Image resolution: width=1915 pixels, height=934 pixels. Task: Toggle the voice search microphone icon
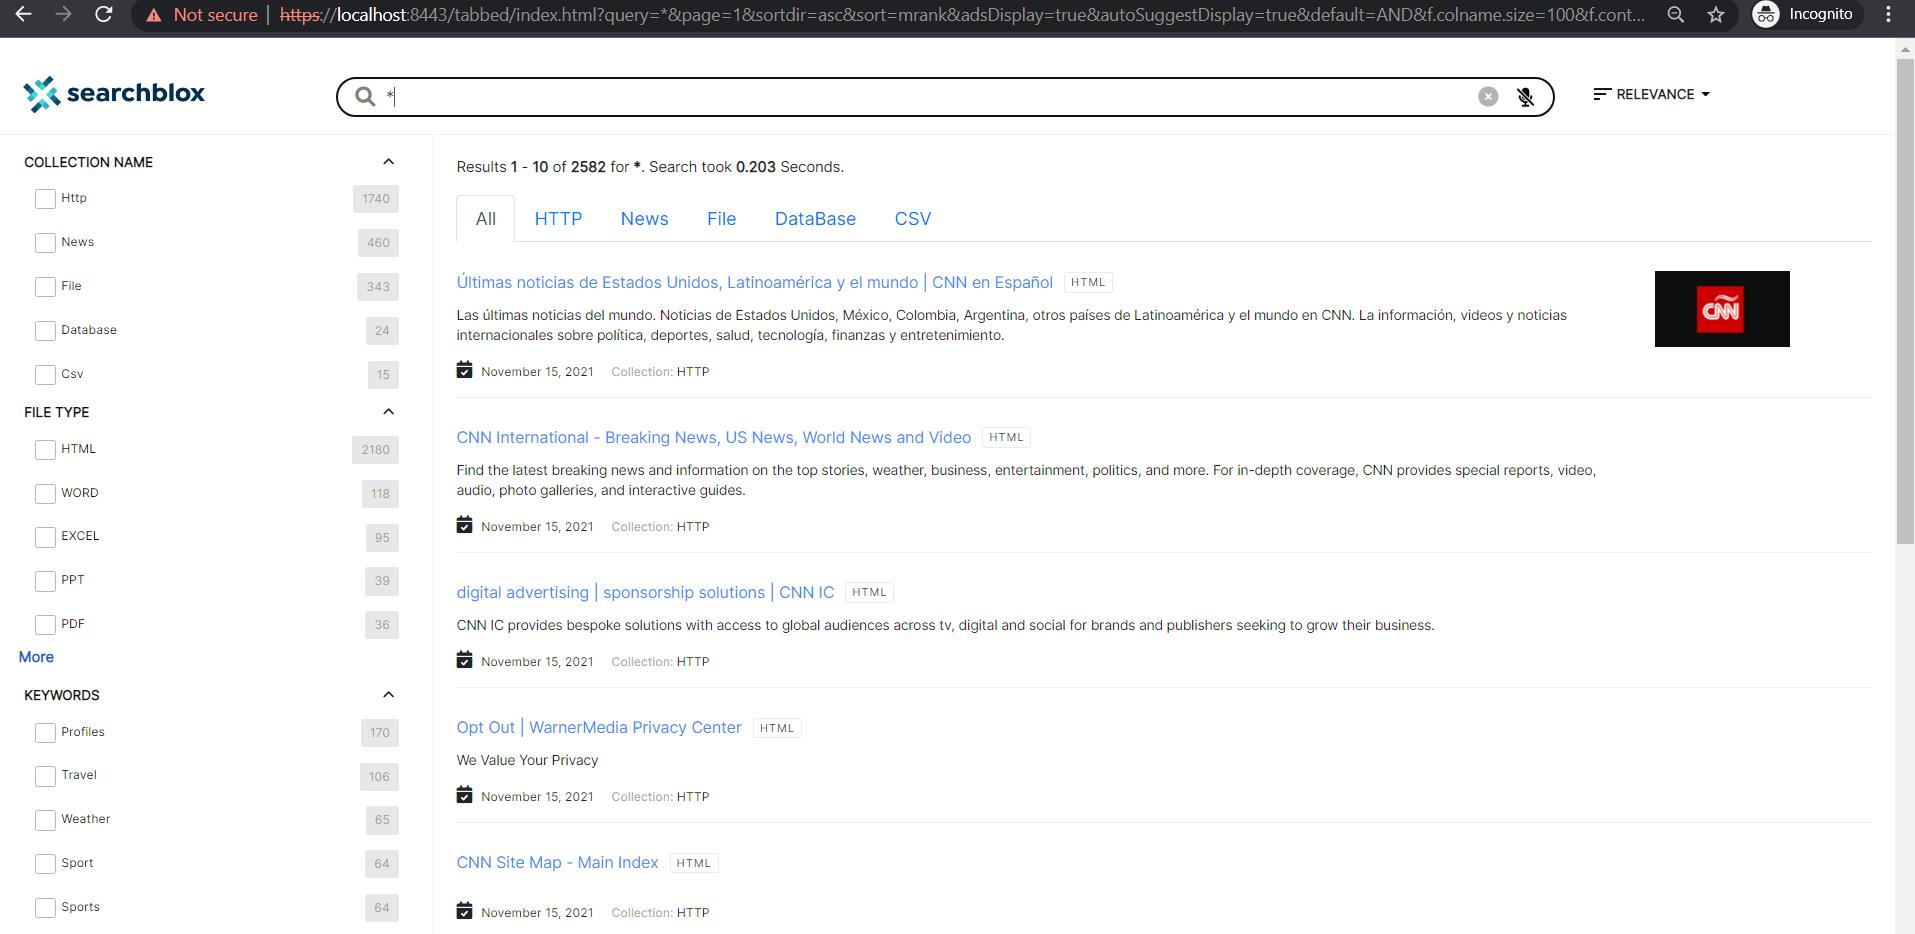pos(1525,97)
